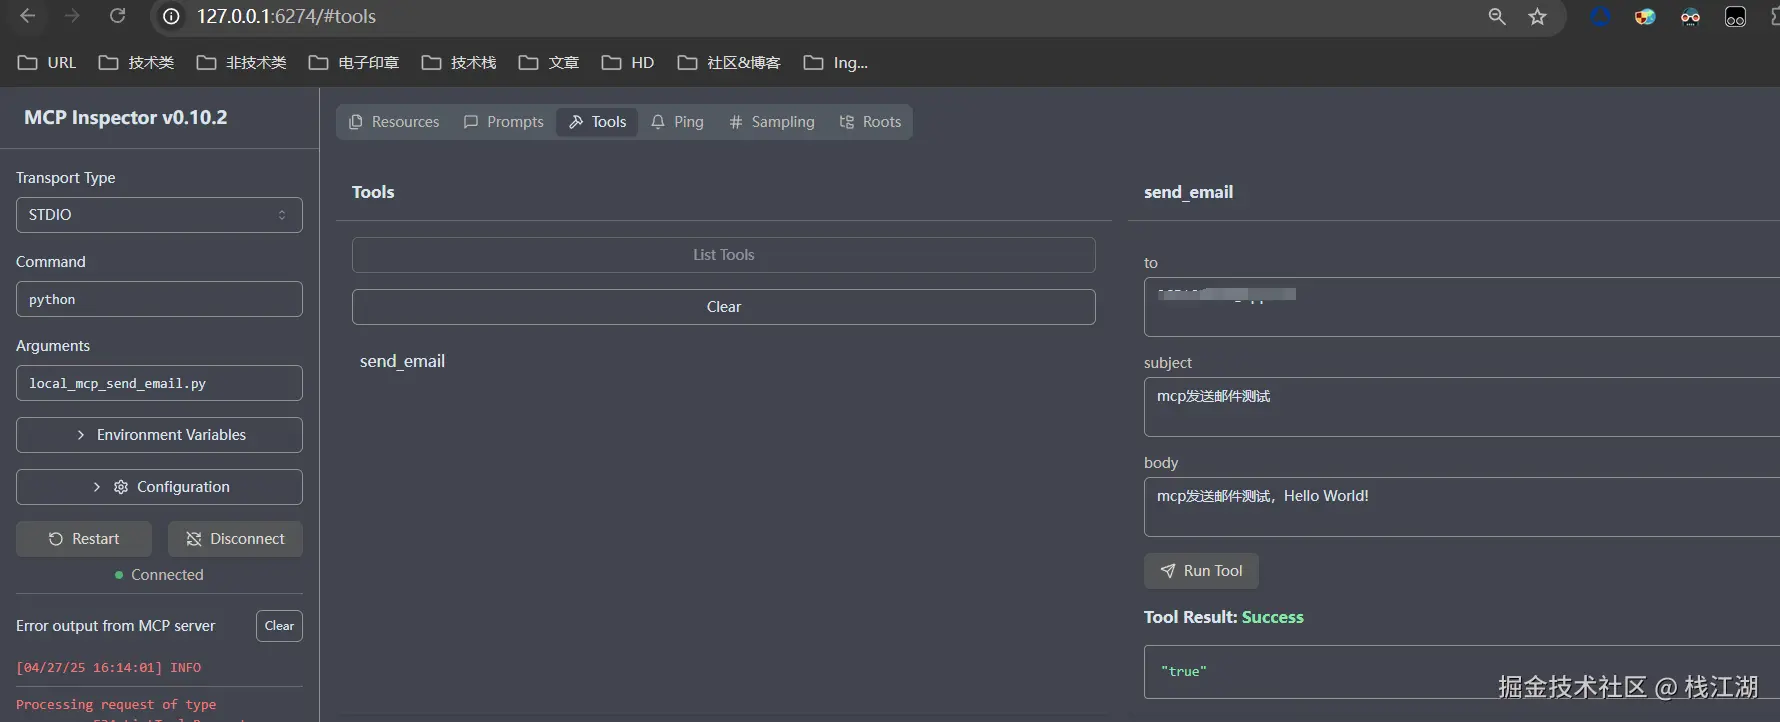
Task: Reload the page with the refresh icon
Action: coord(118,16)
